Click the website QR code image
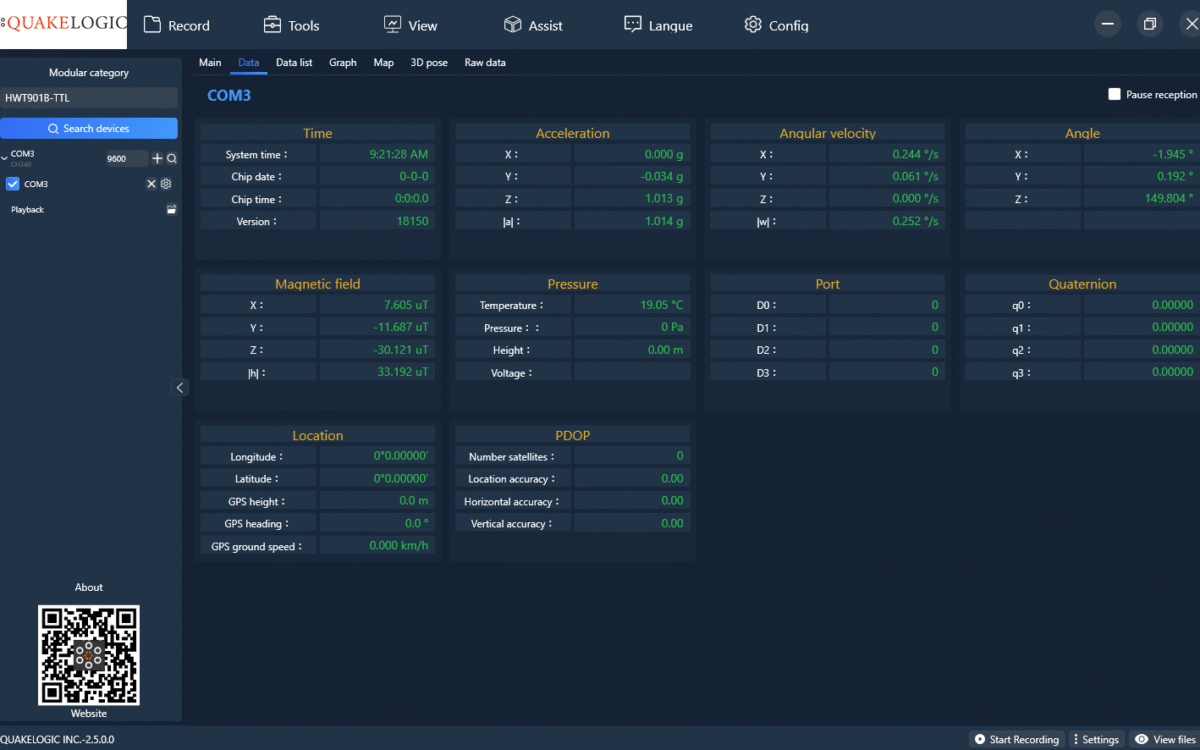Screen dimensions: 1200x750 point(89,655)
